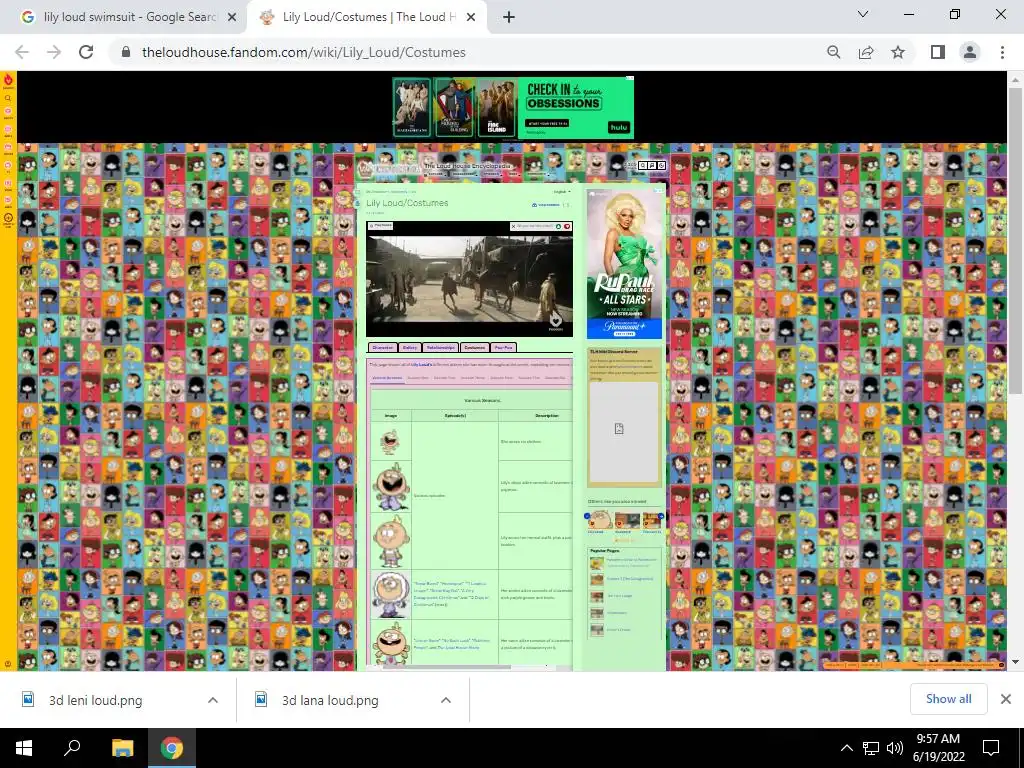The height and width of the screenshot is (768, 1024).
Task: Open the Fandom flame logo in sidebar
Action: [x=8, y=80]
